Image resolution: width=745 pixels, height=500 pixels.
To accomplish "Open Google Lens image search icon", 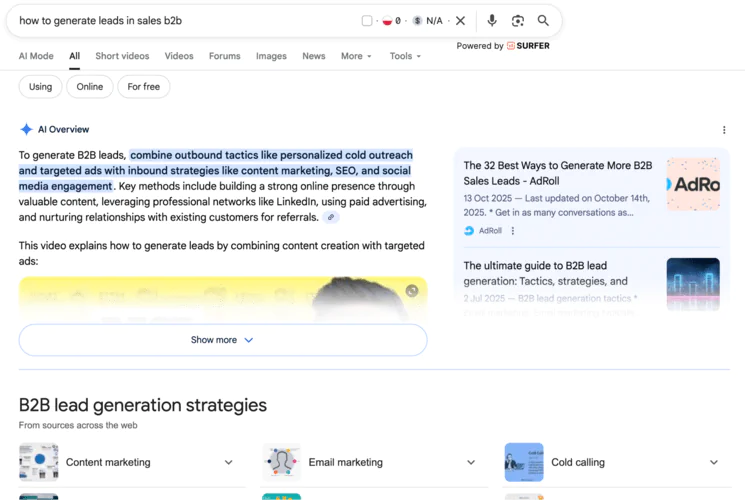I will [x=517, y=20].
